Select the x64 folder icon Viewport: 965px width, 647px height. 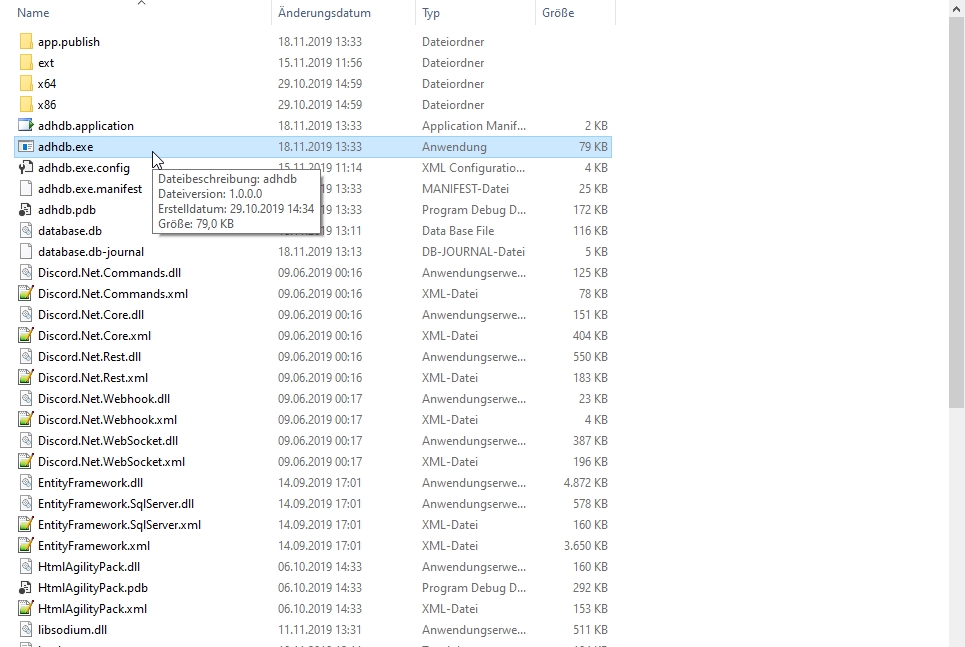tap(26, 84)
